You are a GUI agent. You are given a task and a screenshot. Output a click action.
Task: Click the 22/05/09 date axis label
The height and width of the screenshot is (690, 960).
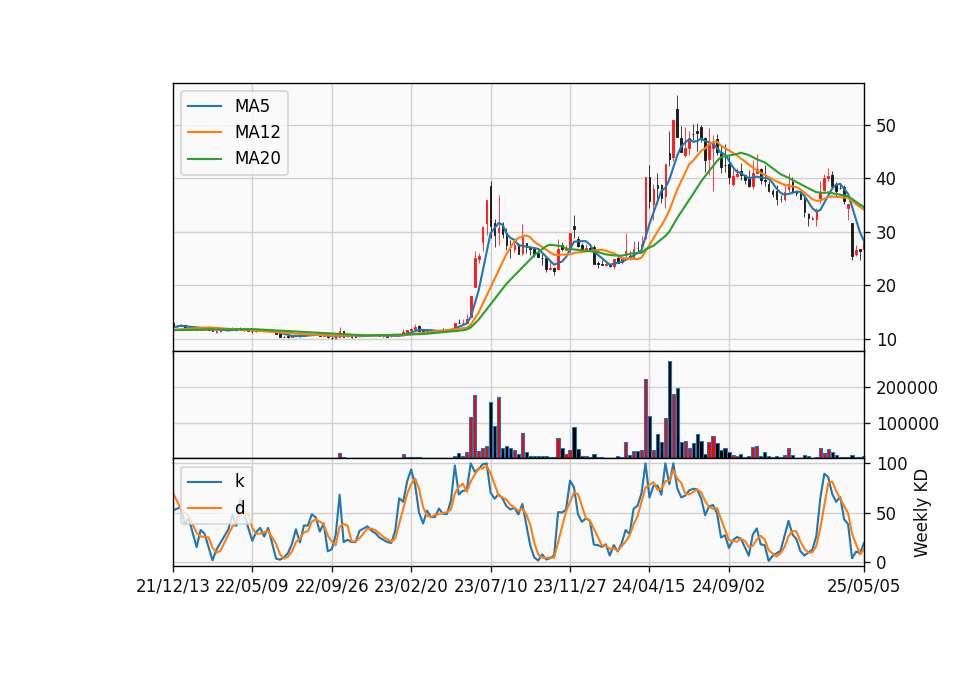coord(252,587)
